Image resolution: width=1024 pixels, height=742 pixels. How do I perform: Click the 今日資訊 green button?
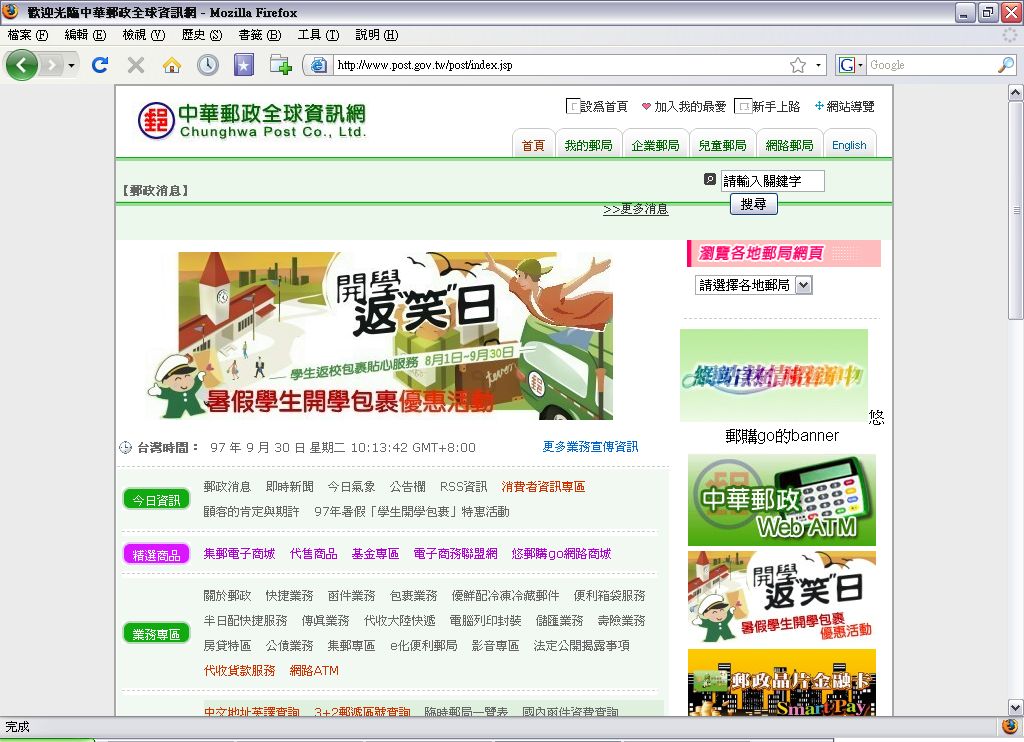click(x=156, y=500)
